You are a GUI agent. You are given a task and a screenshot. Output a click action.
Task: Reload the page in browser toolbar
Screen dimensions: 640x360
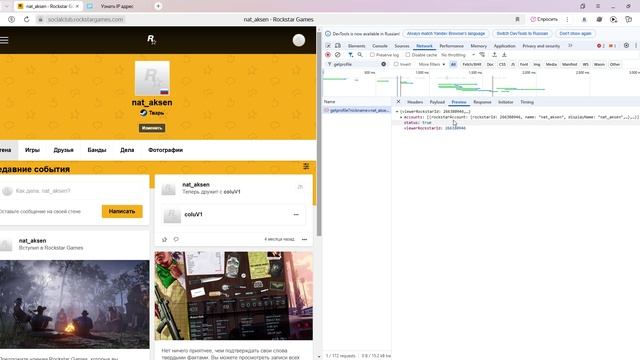pos(27,19)
